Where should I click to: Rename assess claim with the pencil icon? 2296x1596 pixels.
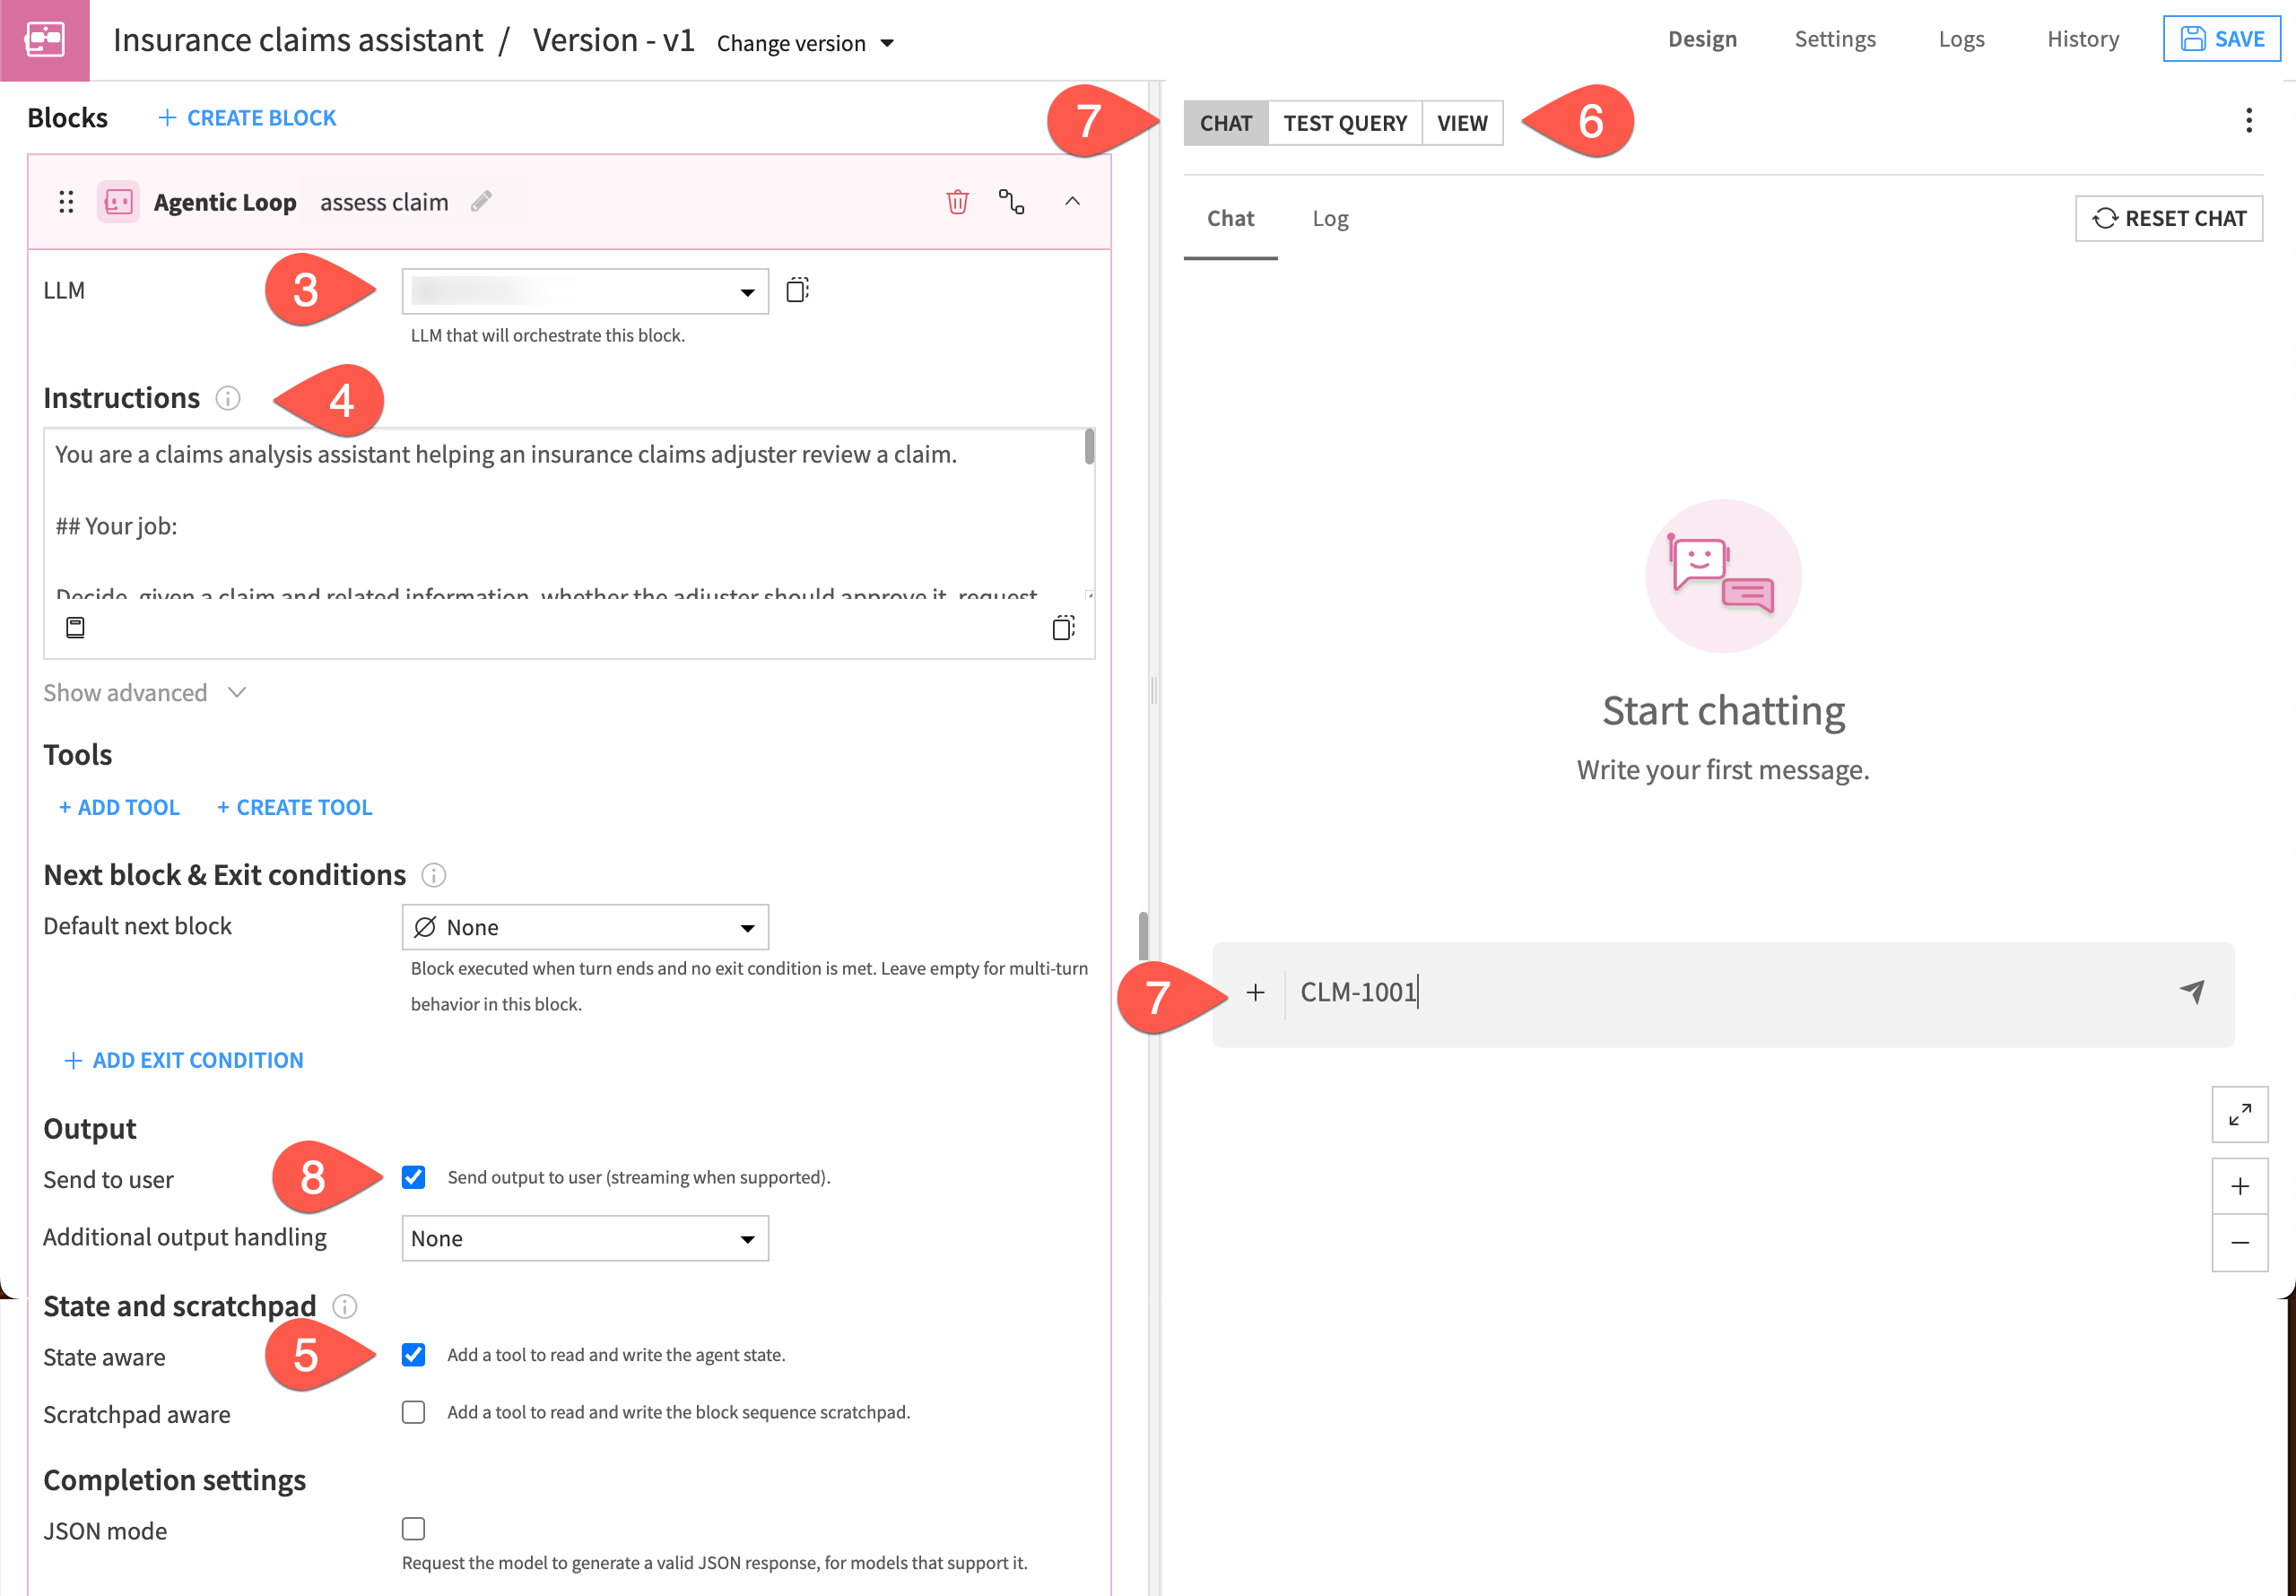(x=482, y=201)
